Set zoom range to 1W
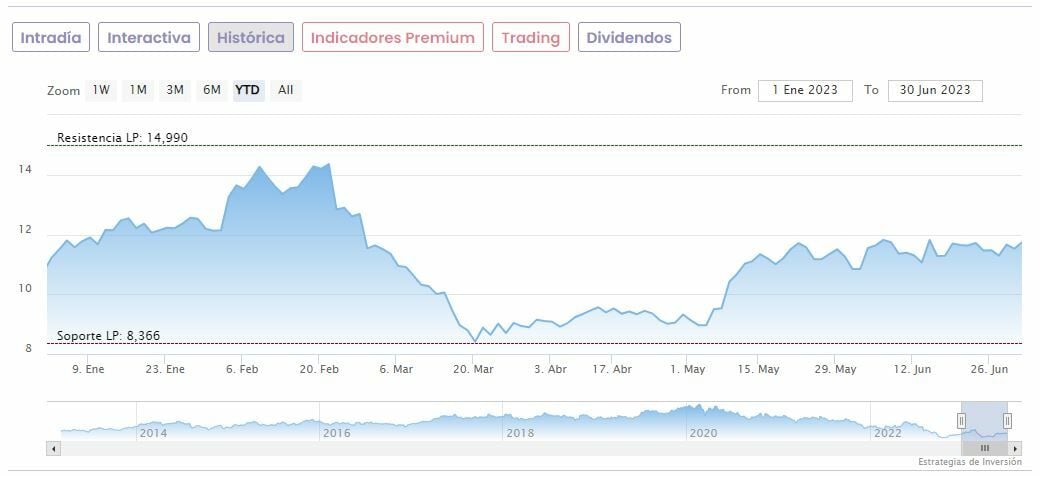 [x=101, y=90]
